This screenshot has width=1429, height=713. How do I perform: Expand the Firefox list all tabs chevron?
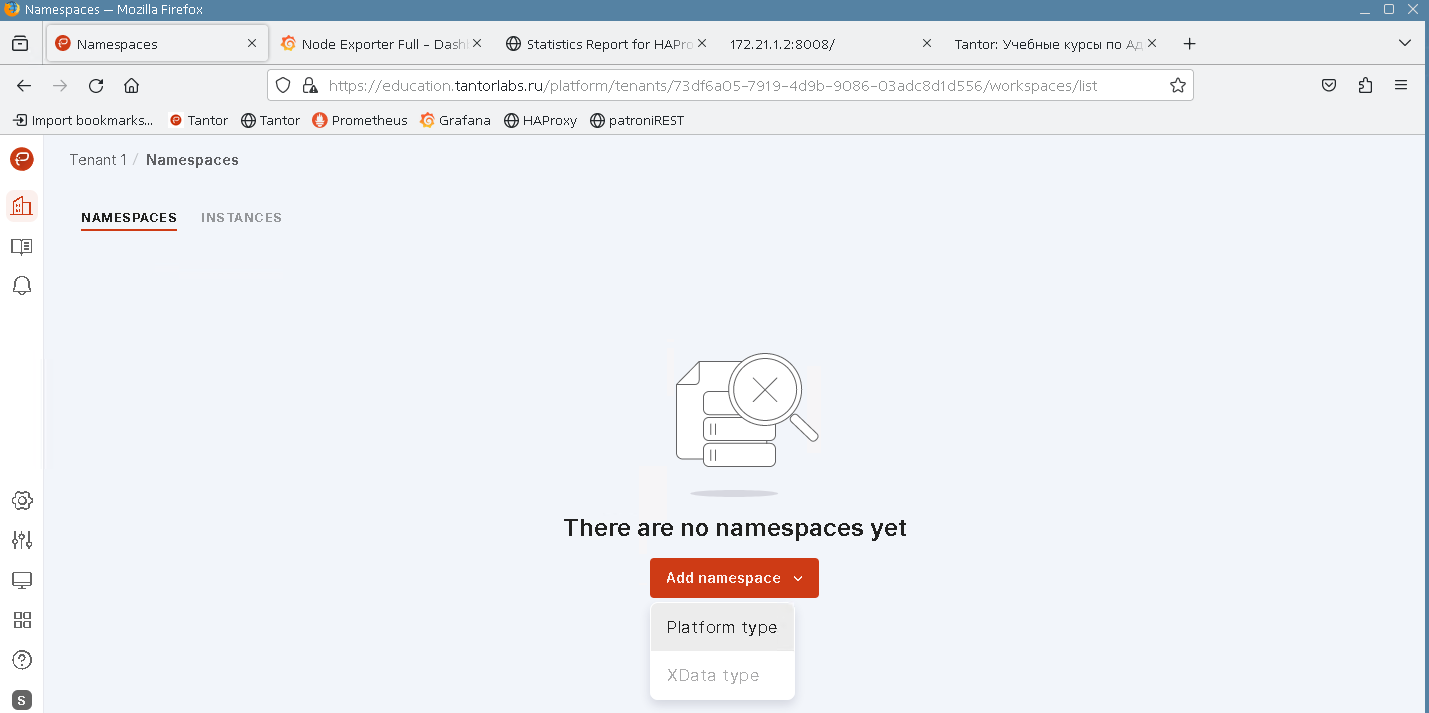(1404, 44)
